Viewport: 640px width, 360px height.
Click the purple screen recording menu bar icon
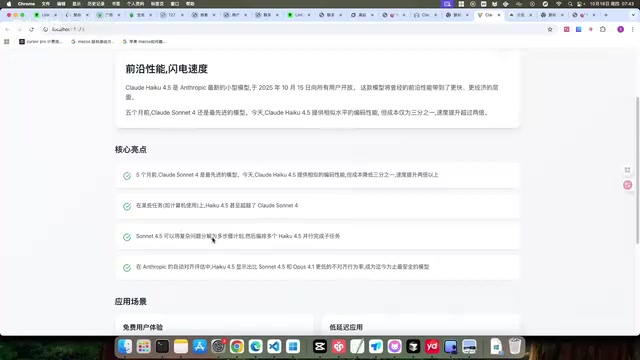tap(447, 4)
